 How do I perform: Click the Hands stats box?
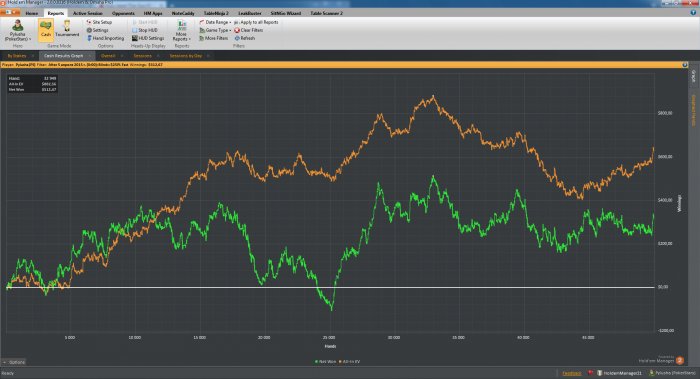(32, 84)
